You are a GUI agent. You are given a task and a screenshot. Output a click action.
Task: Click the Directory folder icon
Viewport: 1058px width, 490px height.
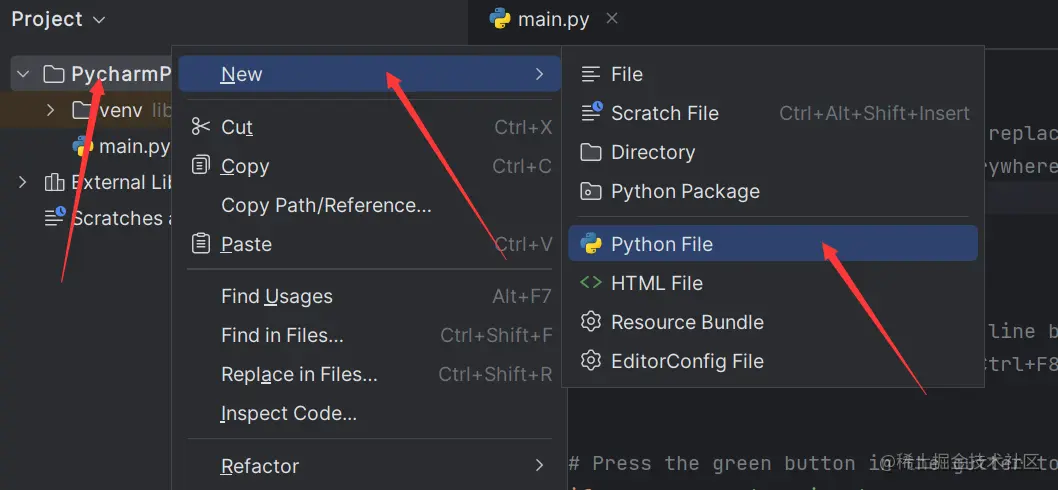[x=590, y=153]
